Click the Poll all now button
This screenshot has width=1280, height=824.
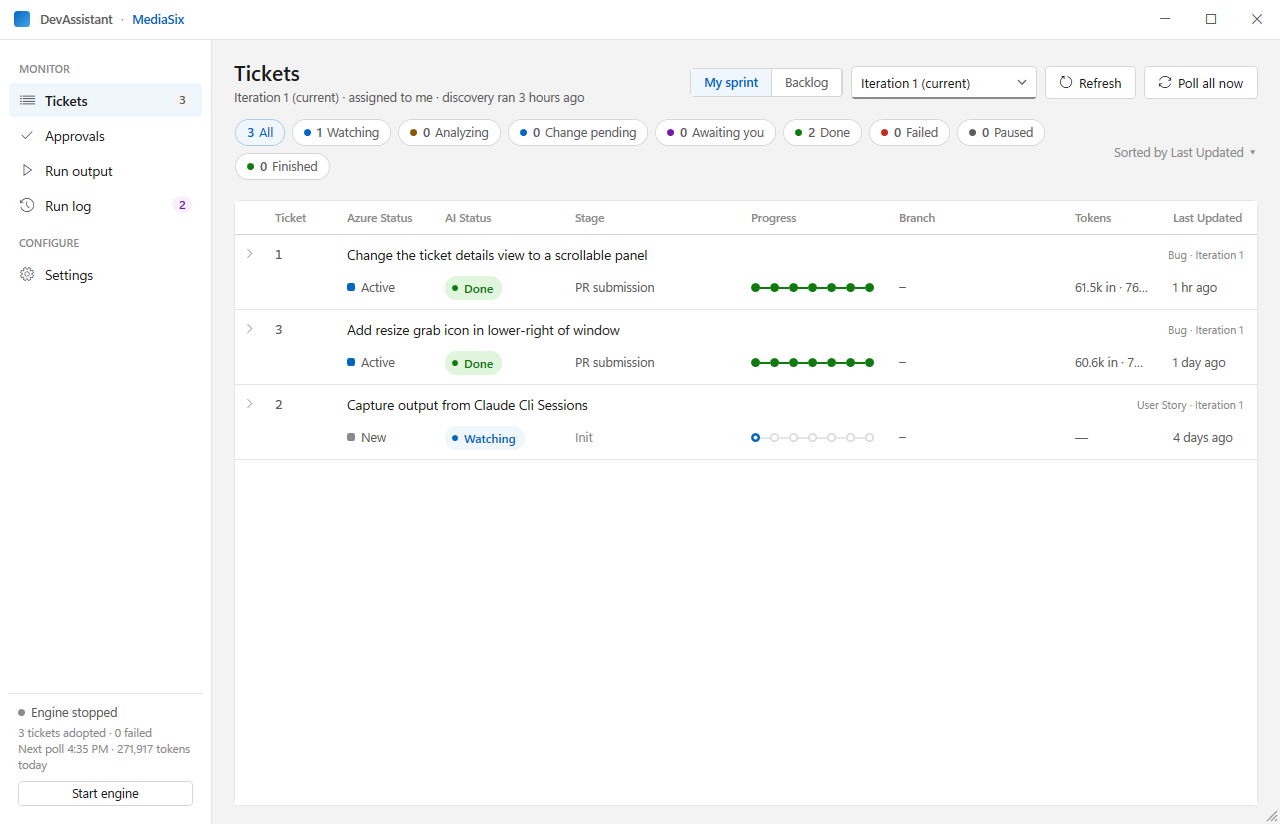(x=1201, y=83)
